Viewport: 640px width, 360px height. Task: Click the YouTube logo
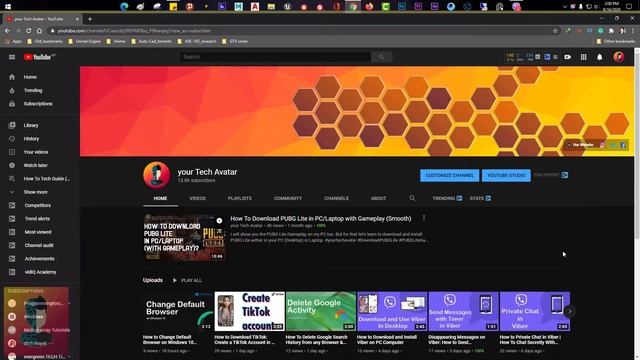tap(39, 57)
